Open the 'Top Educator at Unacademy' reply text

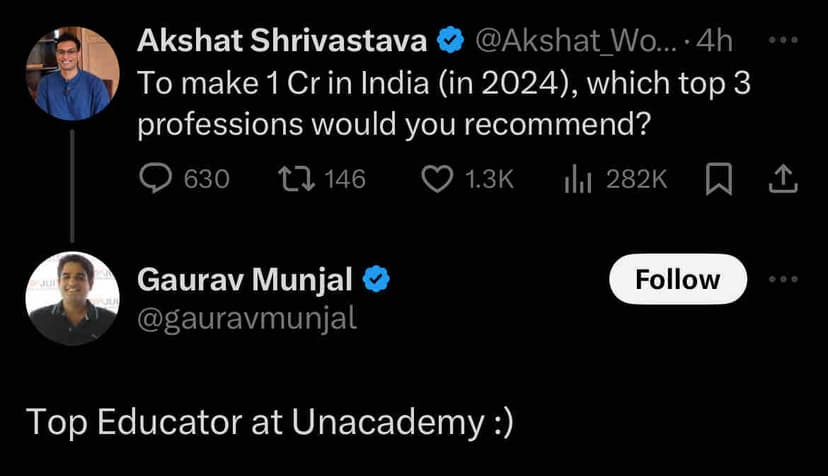269,422
